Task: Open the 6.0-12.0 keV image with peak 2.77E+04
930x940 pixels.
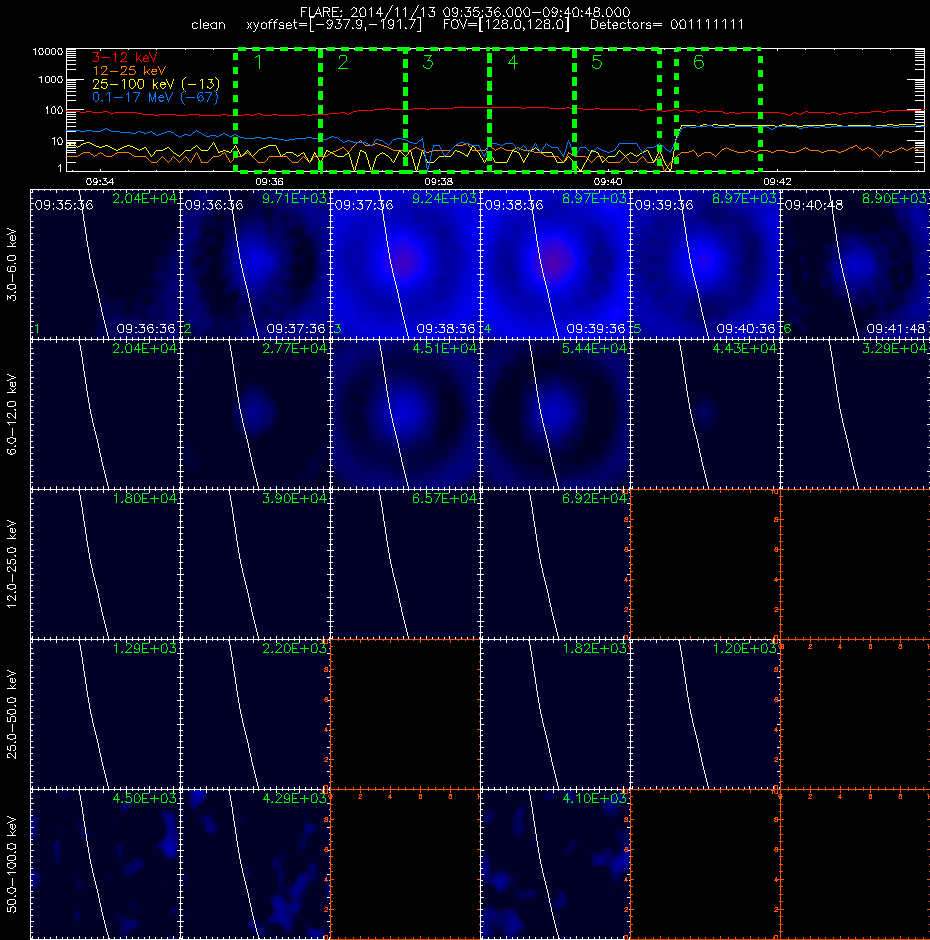Action: pos(255,414)
